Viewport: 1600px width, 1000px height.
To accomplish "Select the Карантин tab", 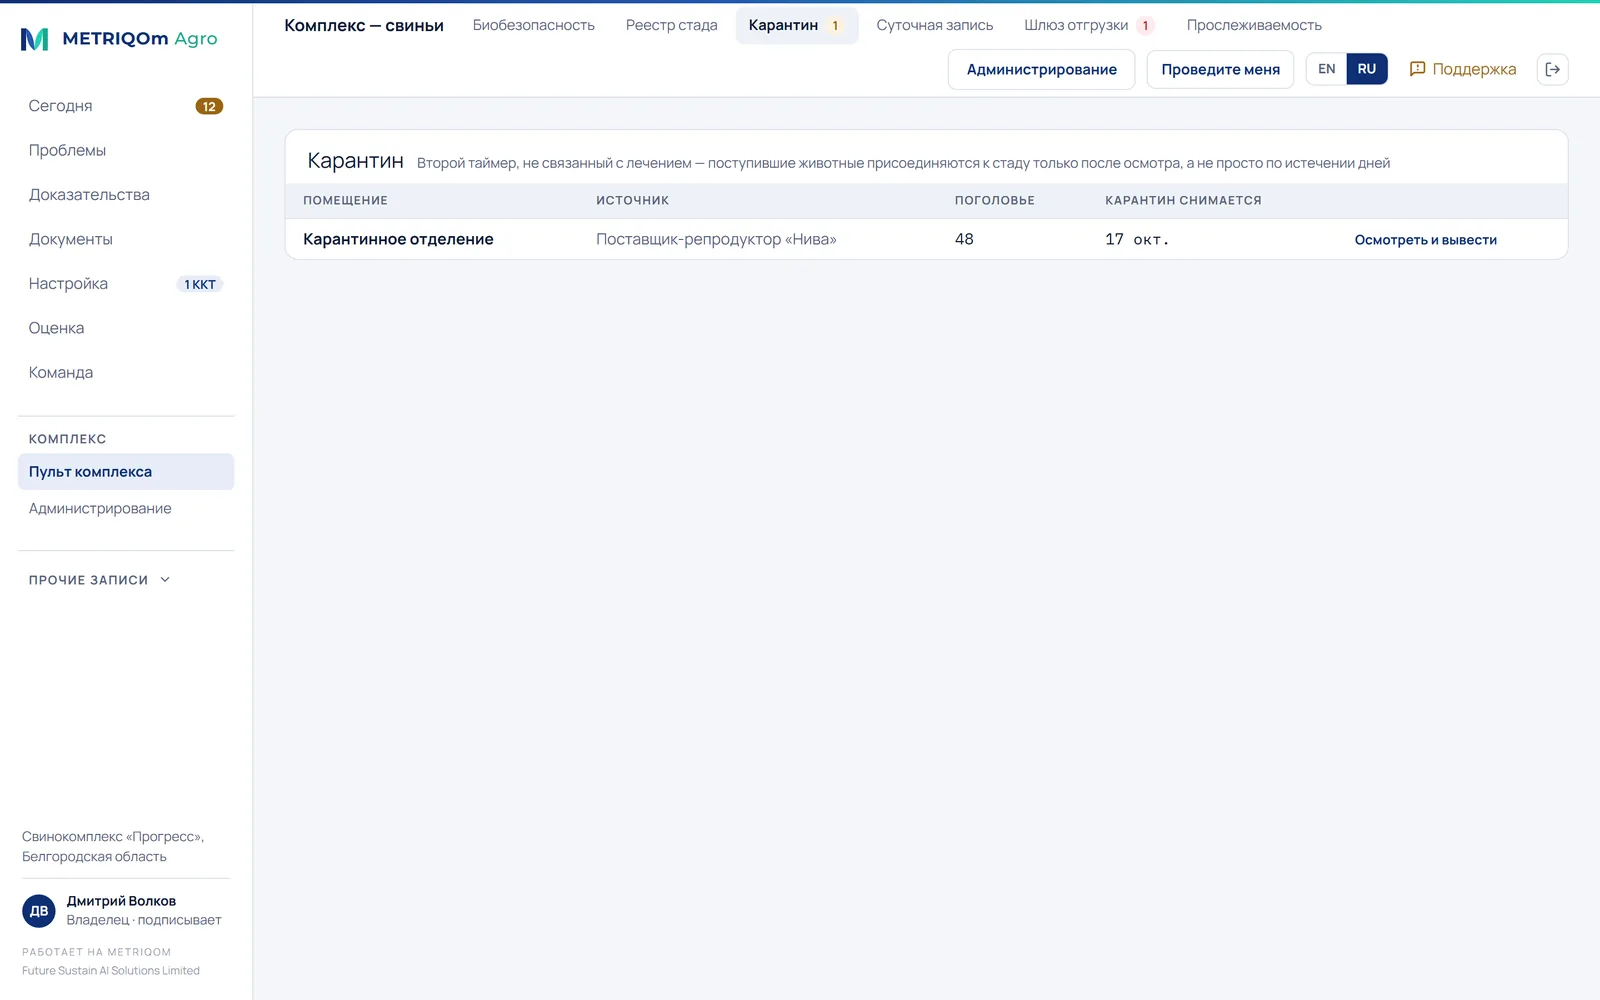I will [796, 25].
